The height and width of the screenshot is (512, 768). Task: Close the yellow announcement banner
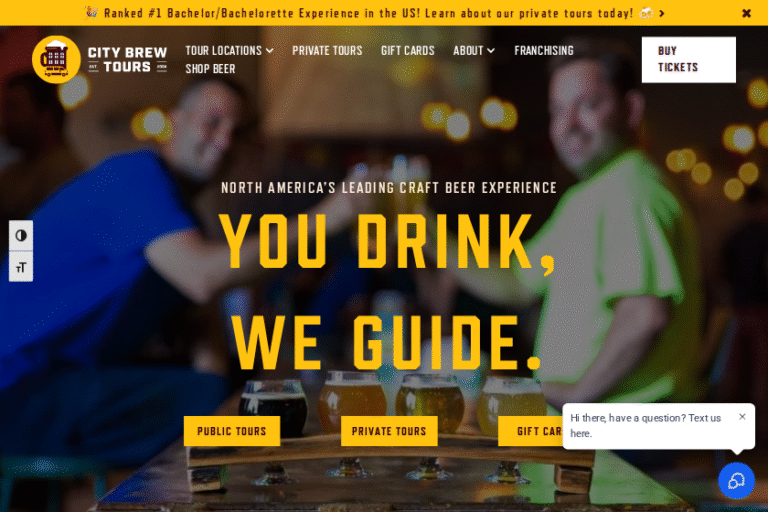[x=746, y=13]
